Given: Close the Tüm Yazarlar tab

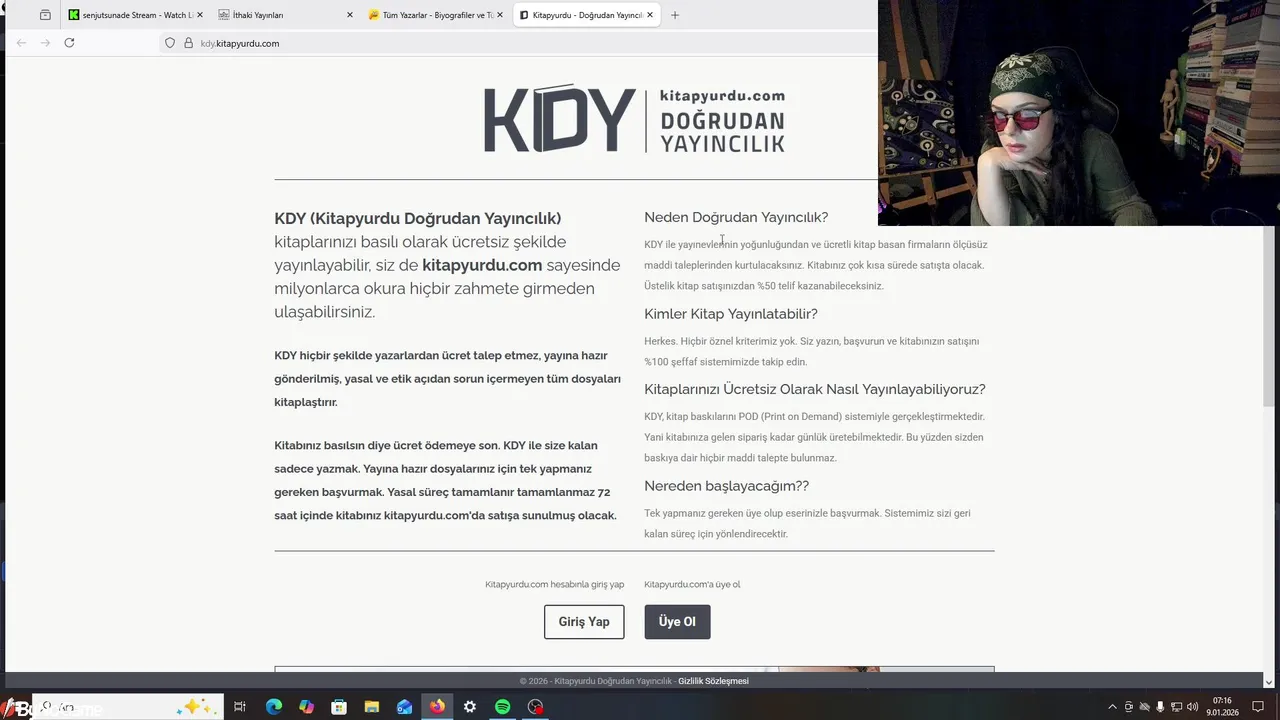Looking at the screenshot, I should tap(500, 15).
